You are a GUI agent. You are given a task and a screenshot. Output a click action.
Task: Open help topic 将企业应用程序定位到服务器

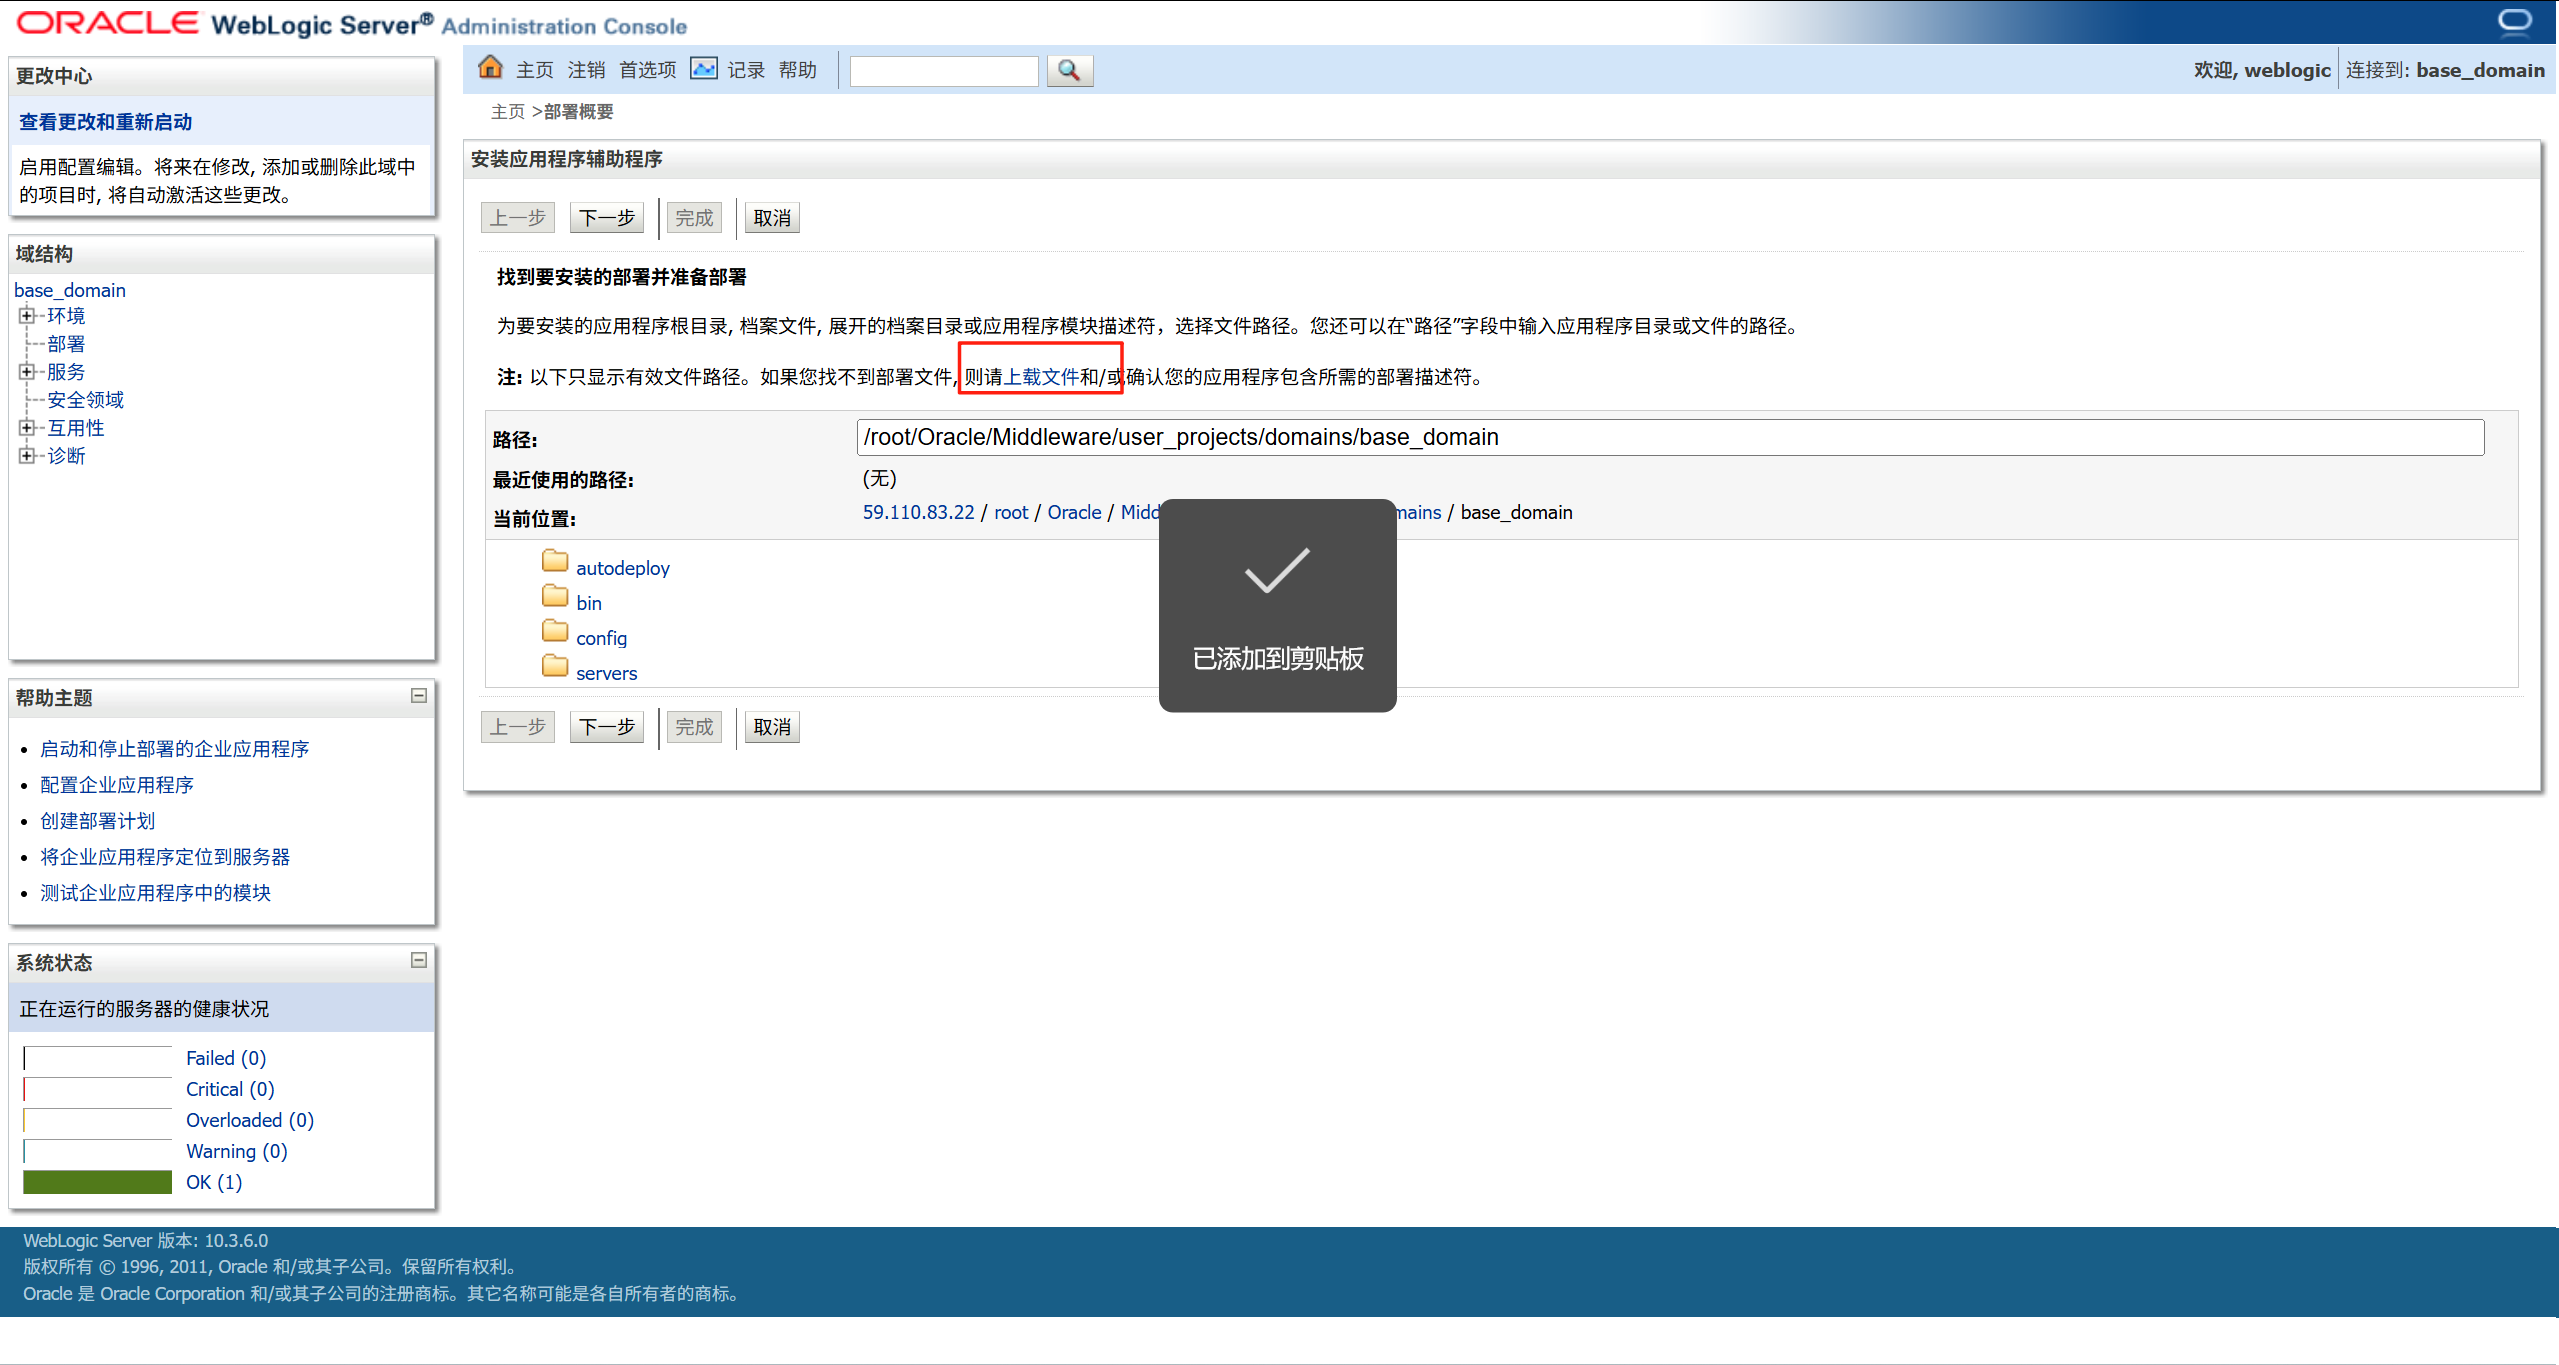[x=165, y=857]
